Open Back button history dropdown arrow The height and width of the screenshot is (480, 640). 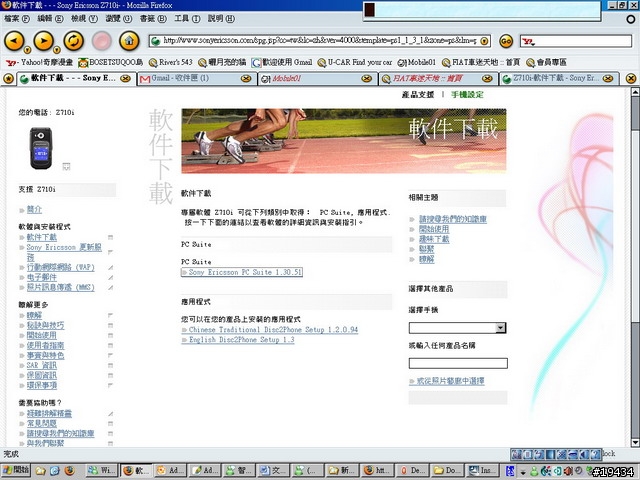(x=27, y=50)
